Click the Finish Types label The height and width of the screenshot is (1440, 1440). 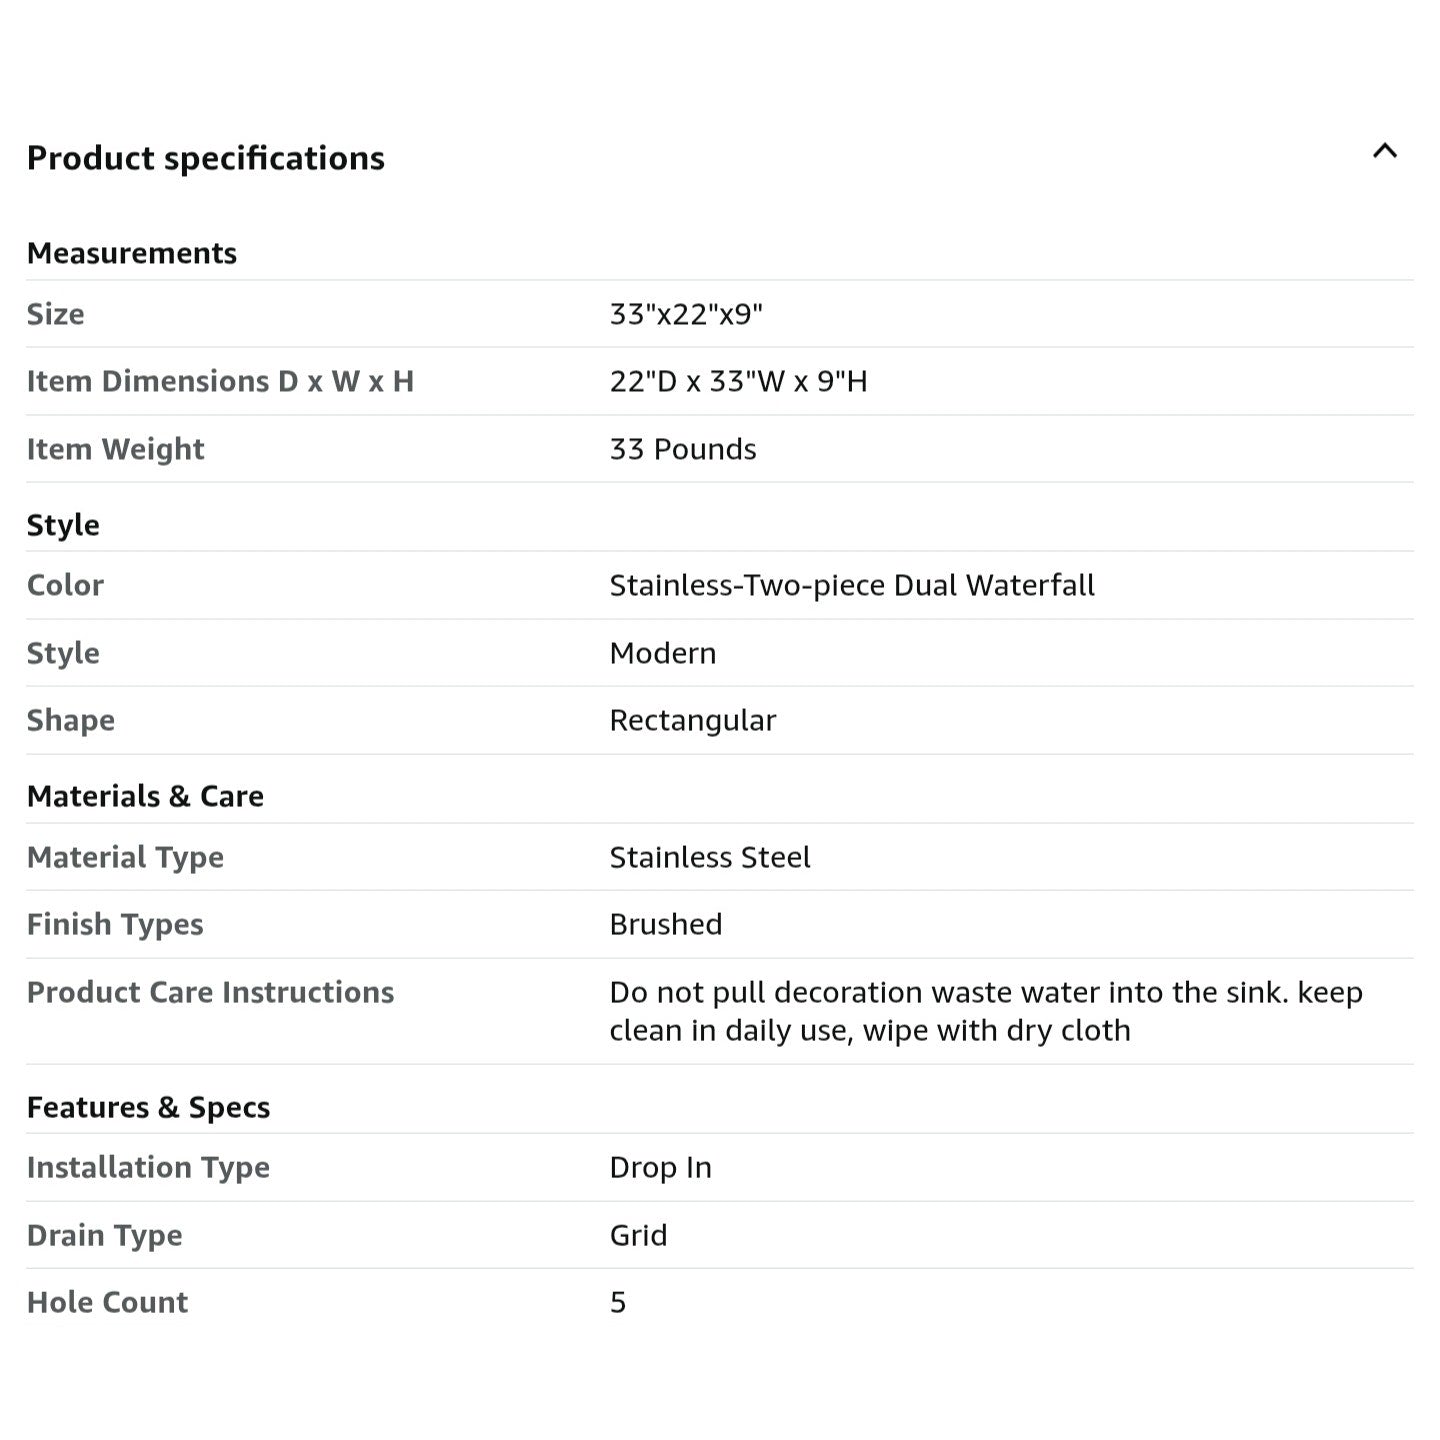tap(115, 924)
